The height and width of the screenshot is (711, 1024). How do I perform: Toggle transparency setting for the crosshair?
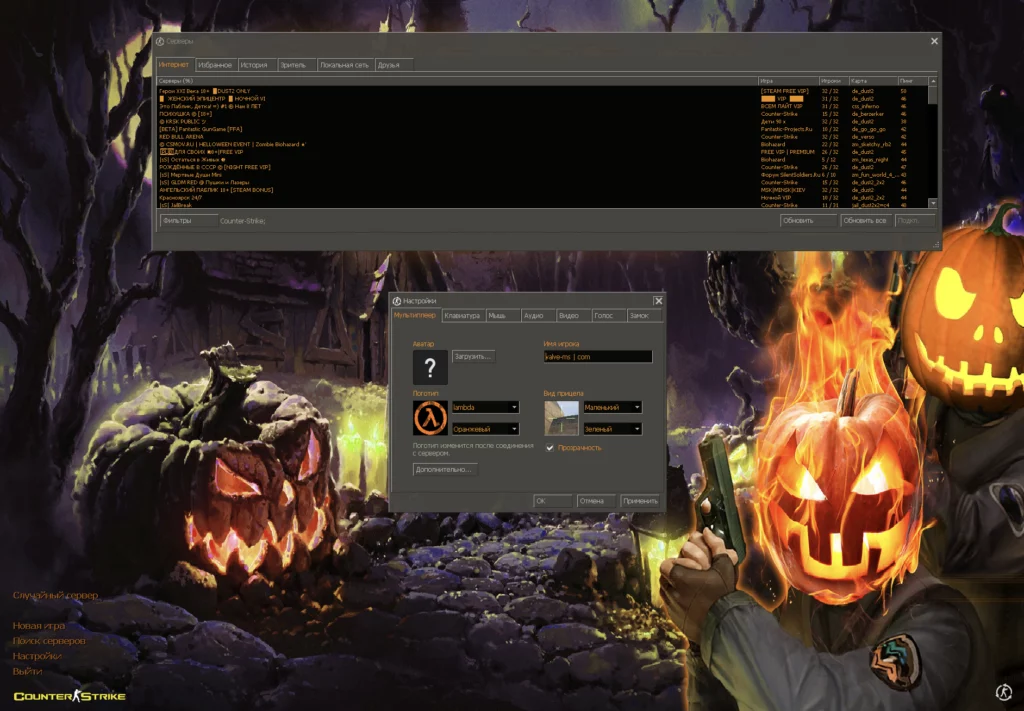(549, 448)
